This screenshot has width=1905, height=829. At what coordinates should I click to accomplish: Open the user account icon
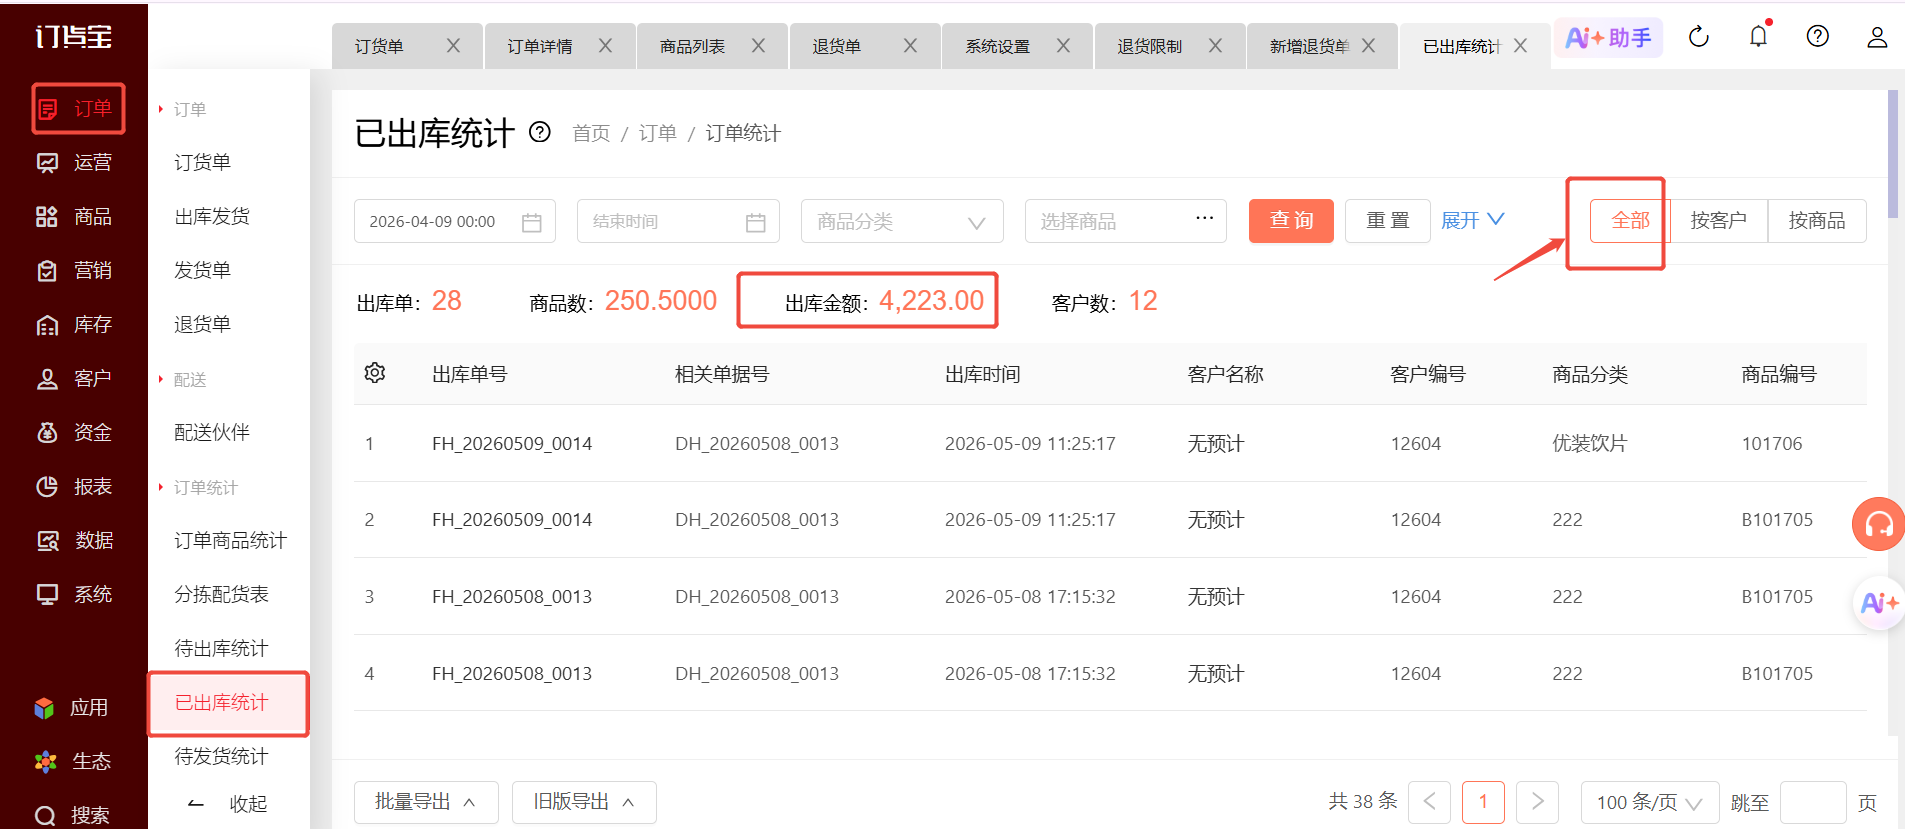(x=1877, y=37)
